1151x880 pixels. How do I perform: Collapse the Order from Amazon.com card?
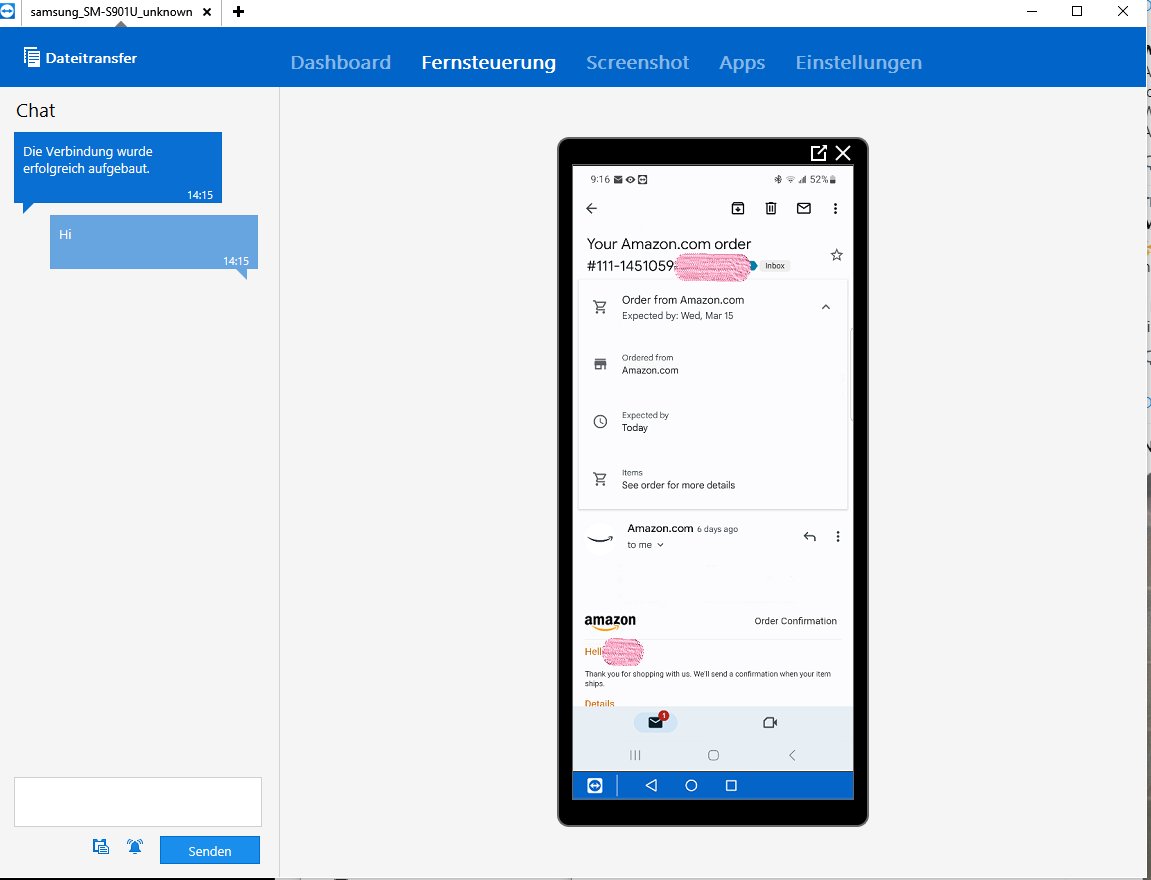(826, 307)
